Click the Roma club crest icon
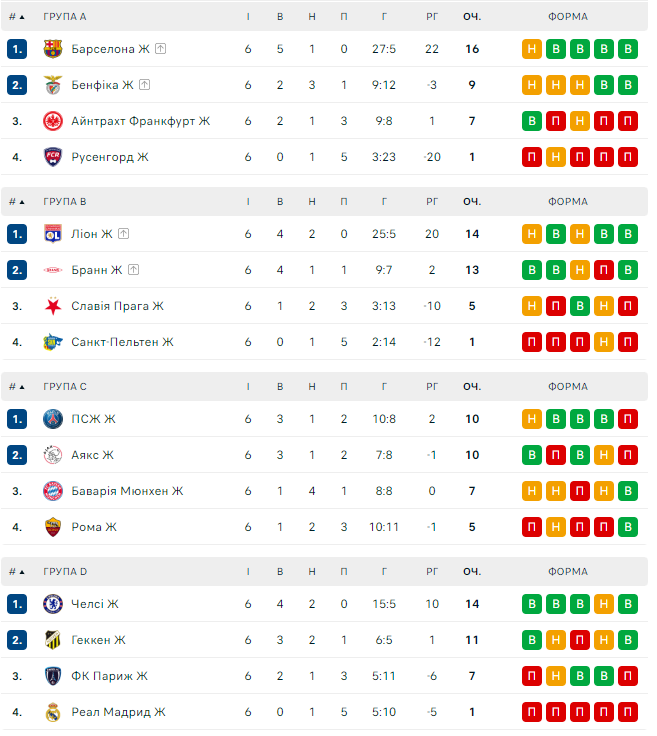This screenshot has width=657, height=736. tap(53, 527)
